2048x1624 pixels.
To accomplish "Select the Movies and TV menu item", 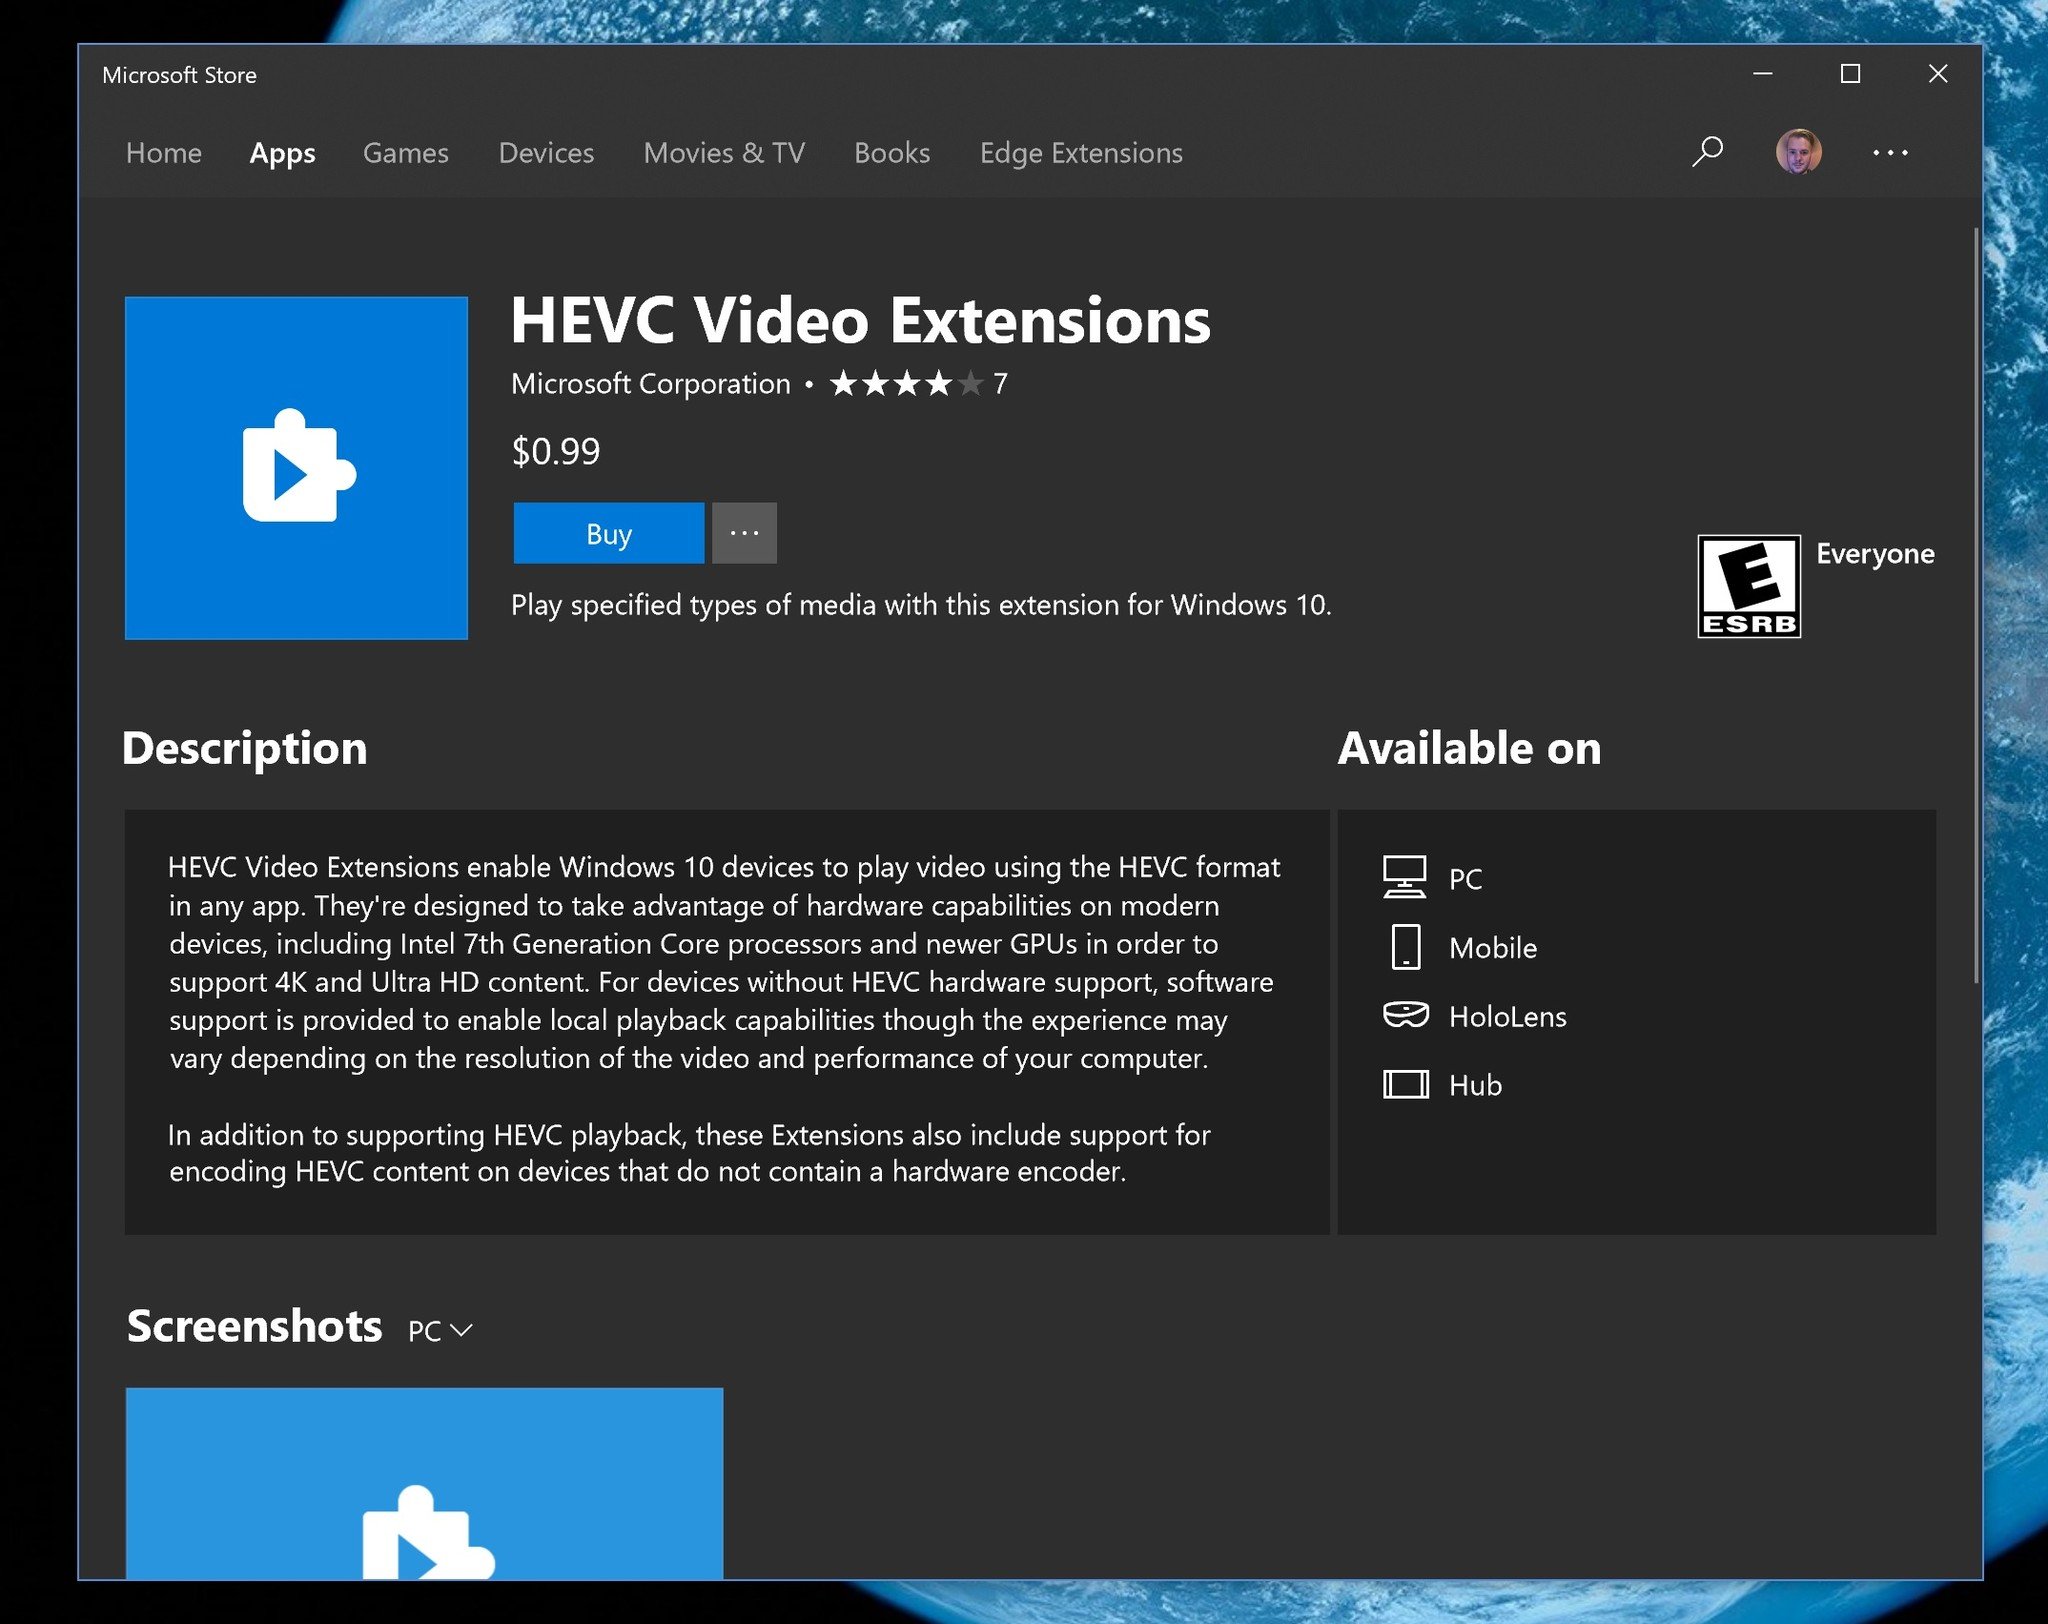I will click(x=725, y=153).
